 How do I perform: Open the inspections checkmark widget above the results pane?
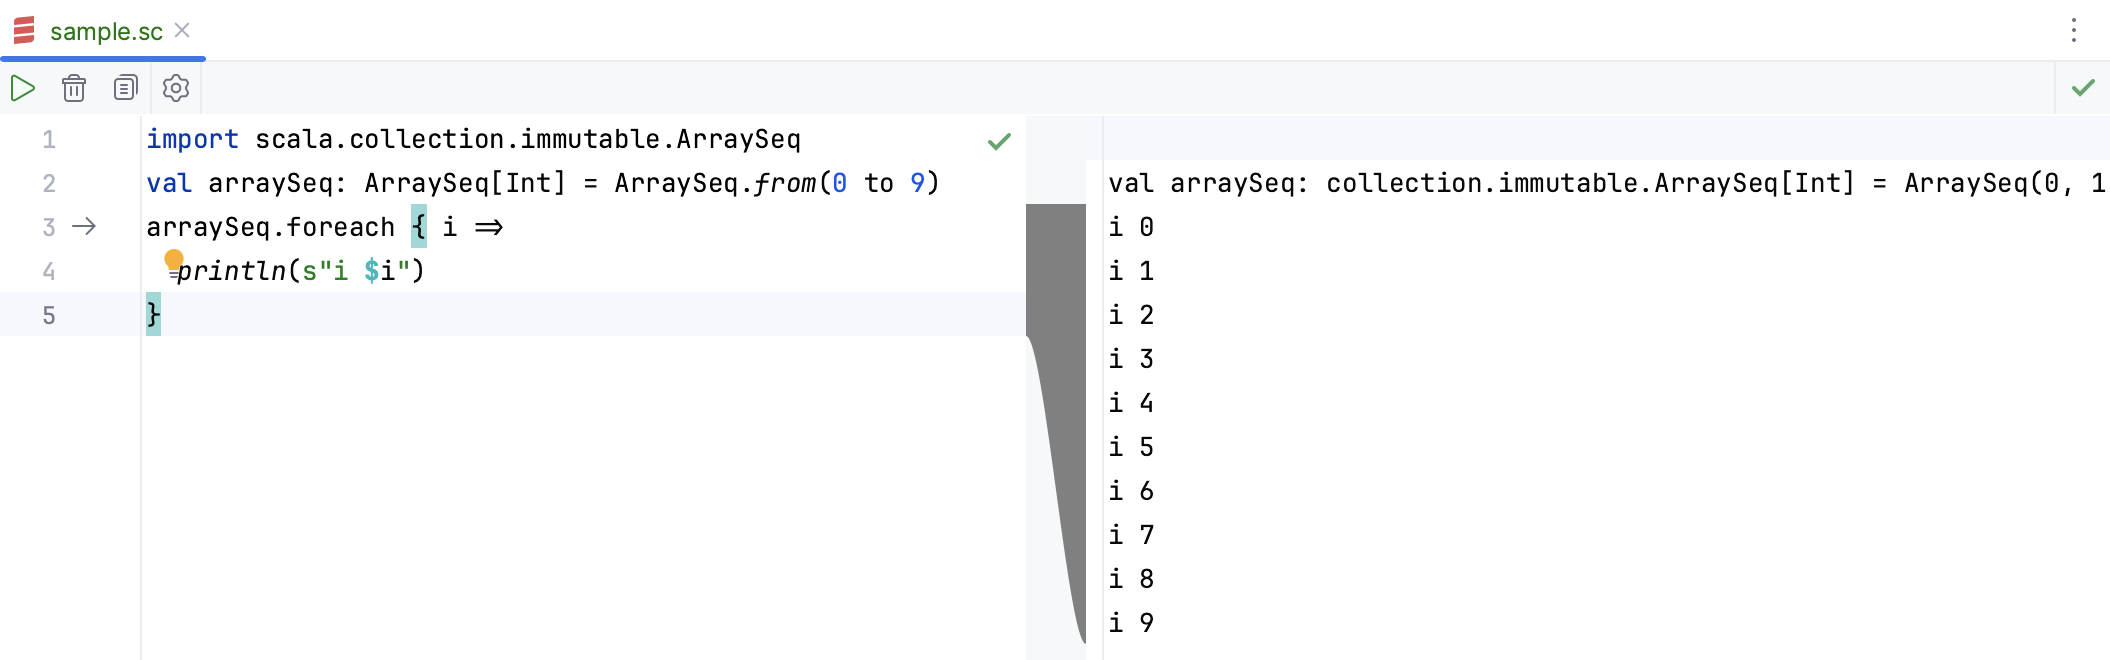[2083, 88]
